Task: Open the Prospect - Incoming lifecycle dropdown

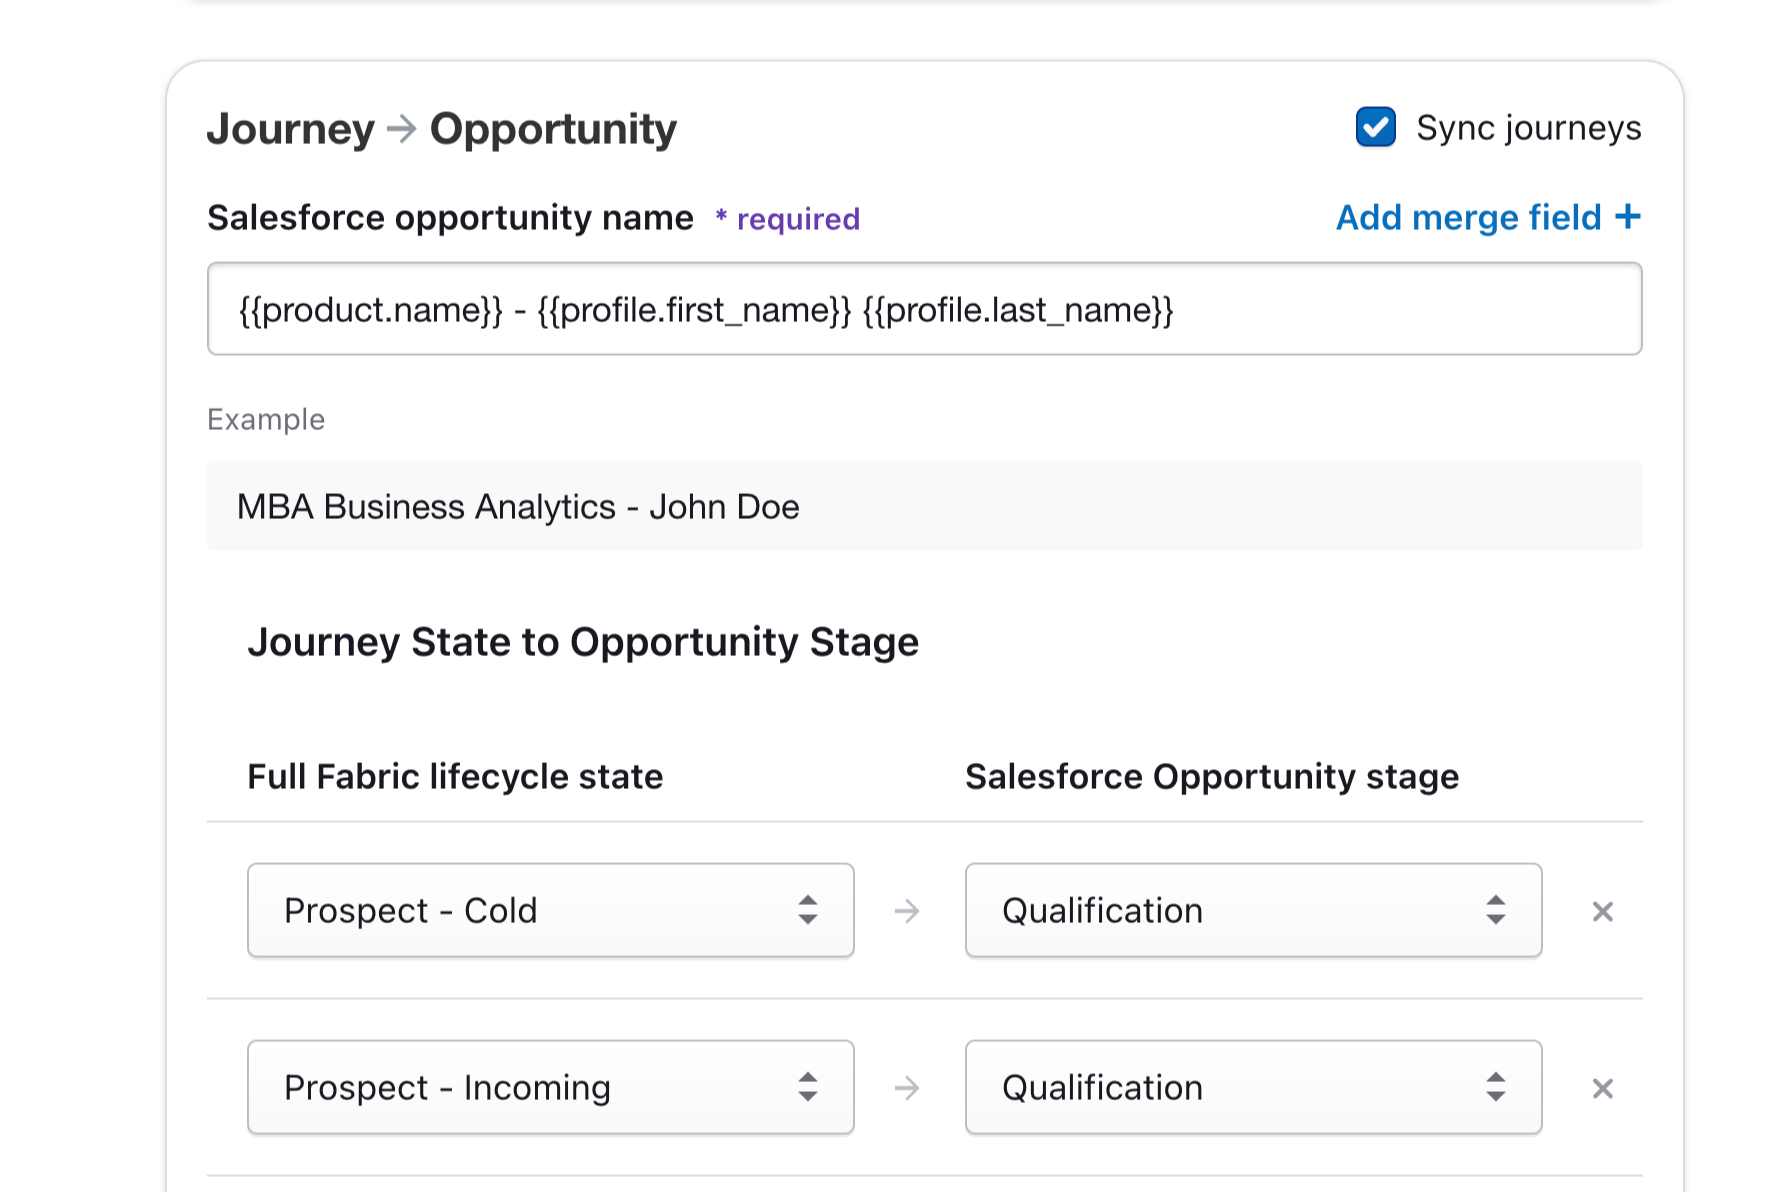Action: [x=530, y=1087]
